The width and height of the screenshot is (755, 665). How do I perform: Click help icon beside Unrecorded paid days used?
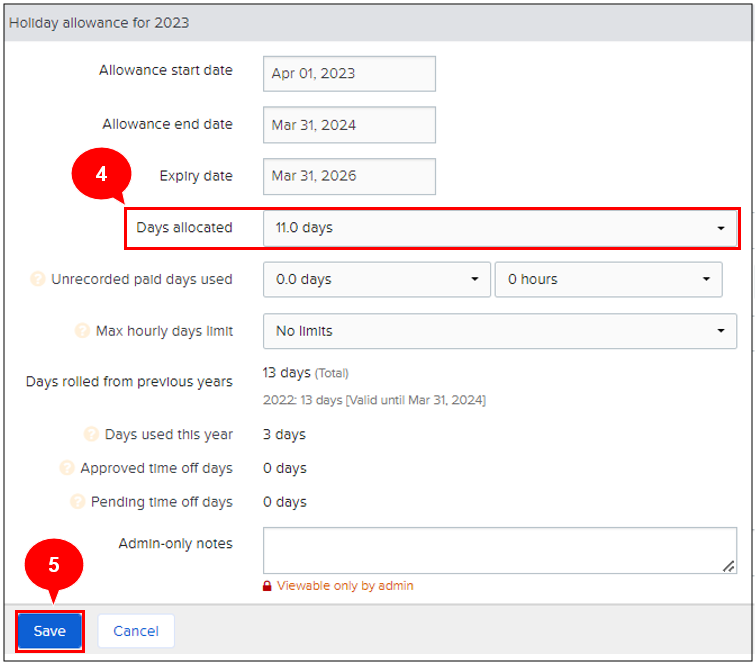(38, 280)
